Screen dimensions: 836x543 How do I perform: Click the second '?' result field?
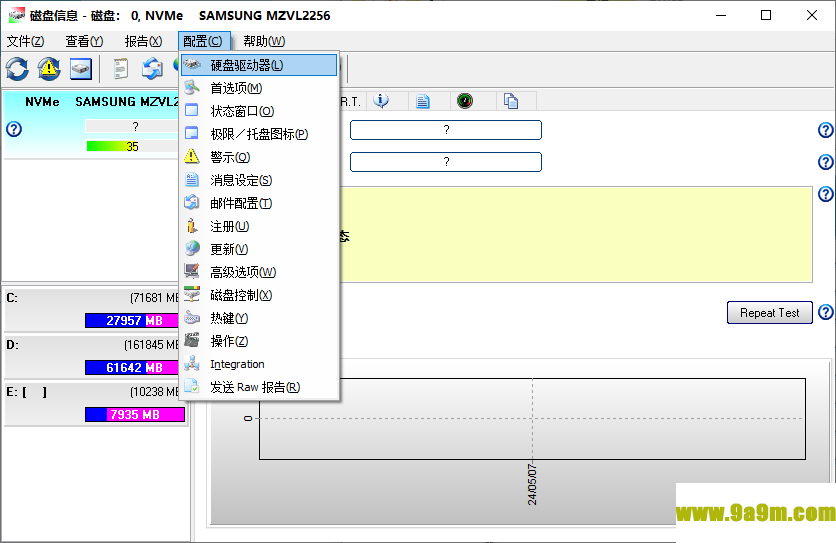pyautogui.click(x=446, y=162)
